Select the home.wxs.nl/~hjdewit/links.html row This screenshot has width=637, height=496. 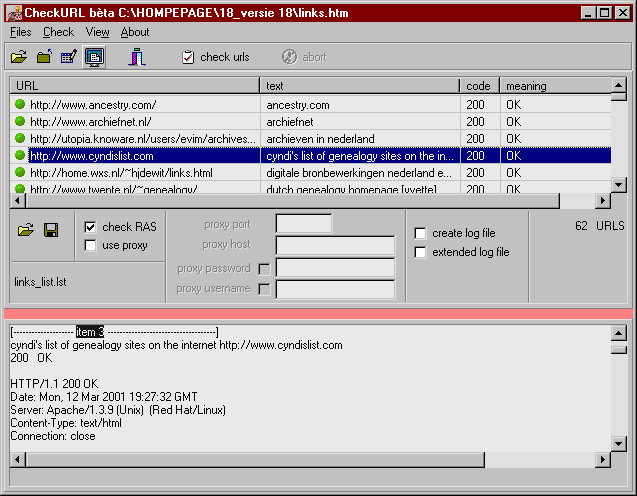pyautogui.click(x=310, y=173)
